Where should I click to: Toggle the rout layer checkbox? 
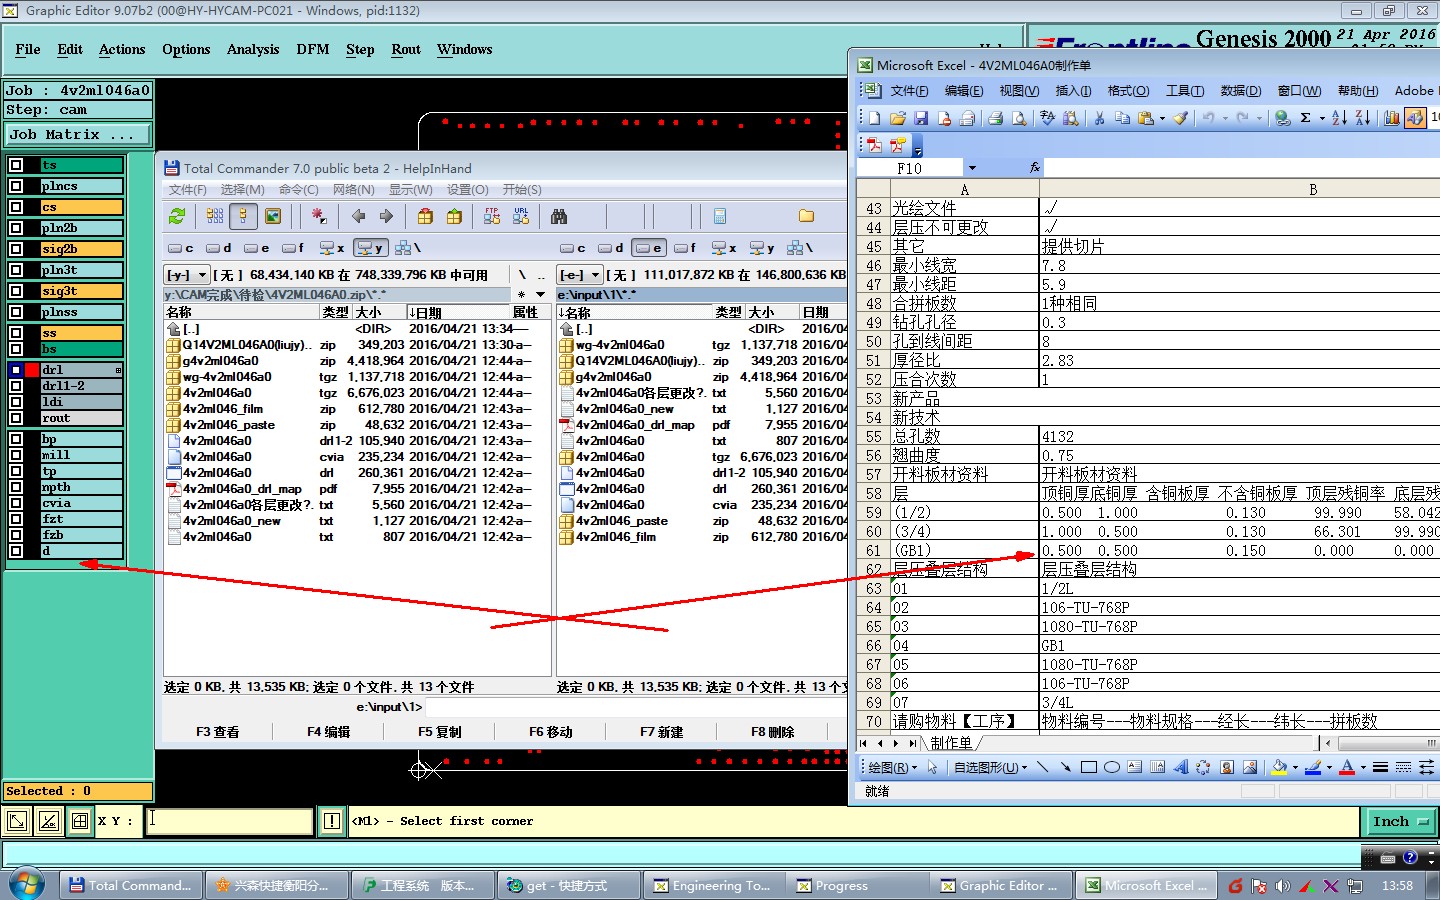[x=16, y=418]
